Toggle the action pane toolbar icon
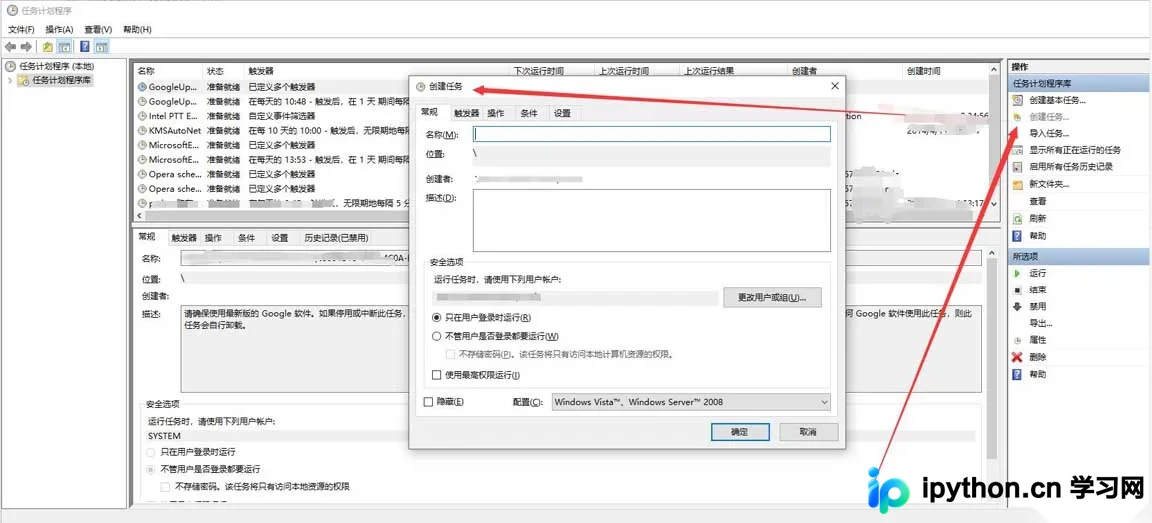 (101, 46)
